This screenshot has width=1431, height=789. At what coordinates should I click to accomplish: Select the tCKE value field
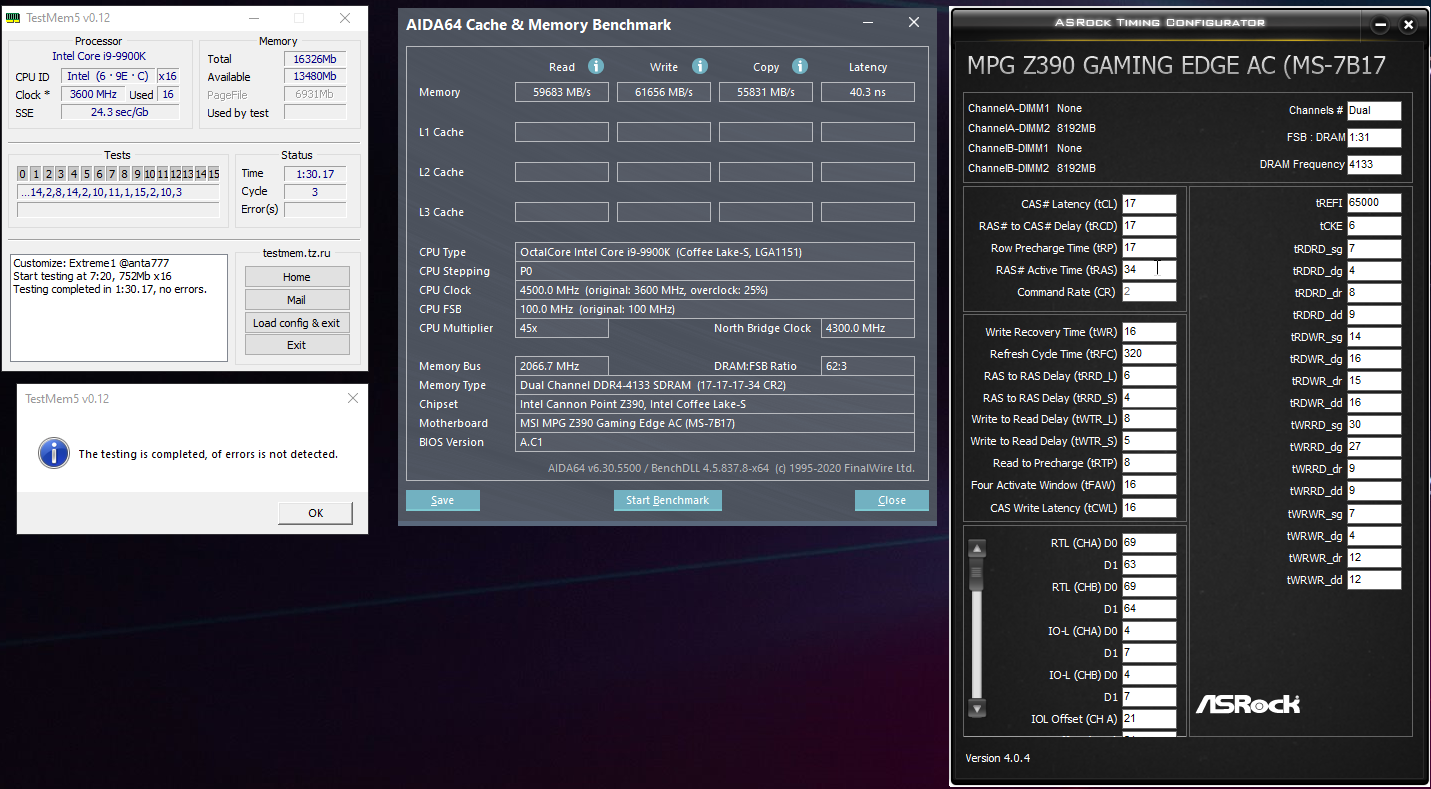[x=1374, y=226]
